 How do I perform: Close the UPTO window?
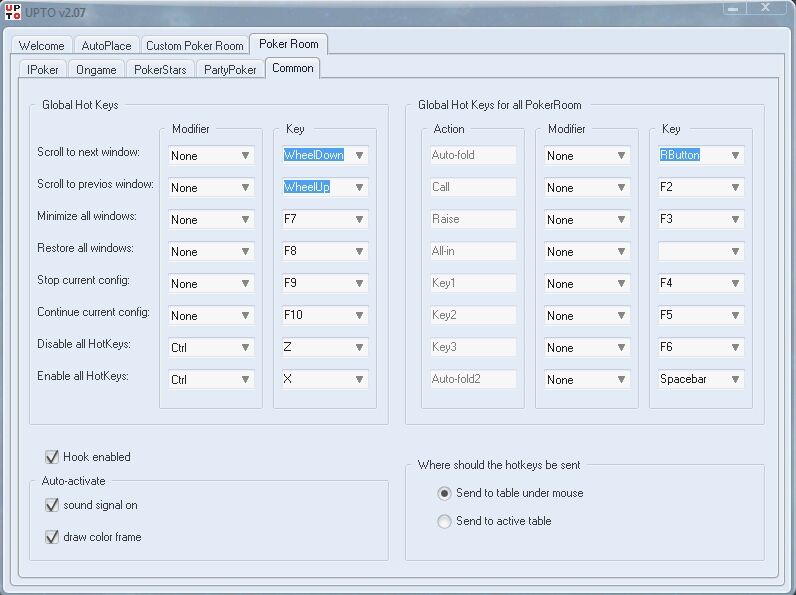pos(767,8)
